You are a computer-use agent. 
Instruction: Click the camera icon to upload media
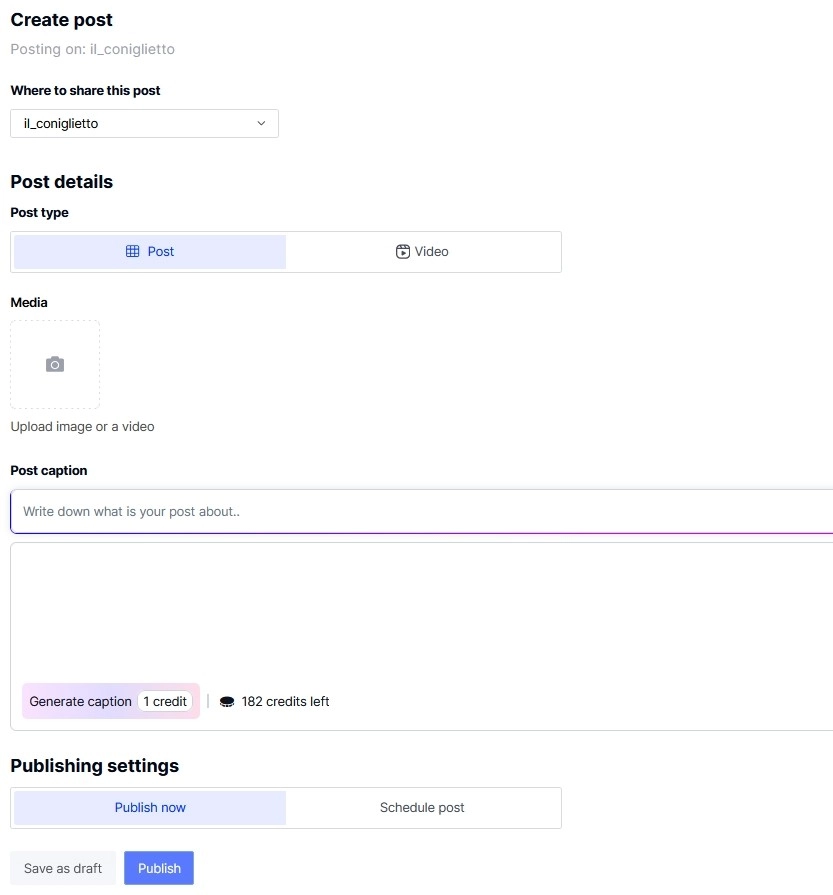tap(55, 365)
